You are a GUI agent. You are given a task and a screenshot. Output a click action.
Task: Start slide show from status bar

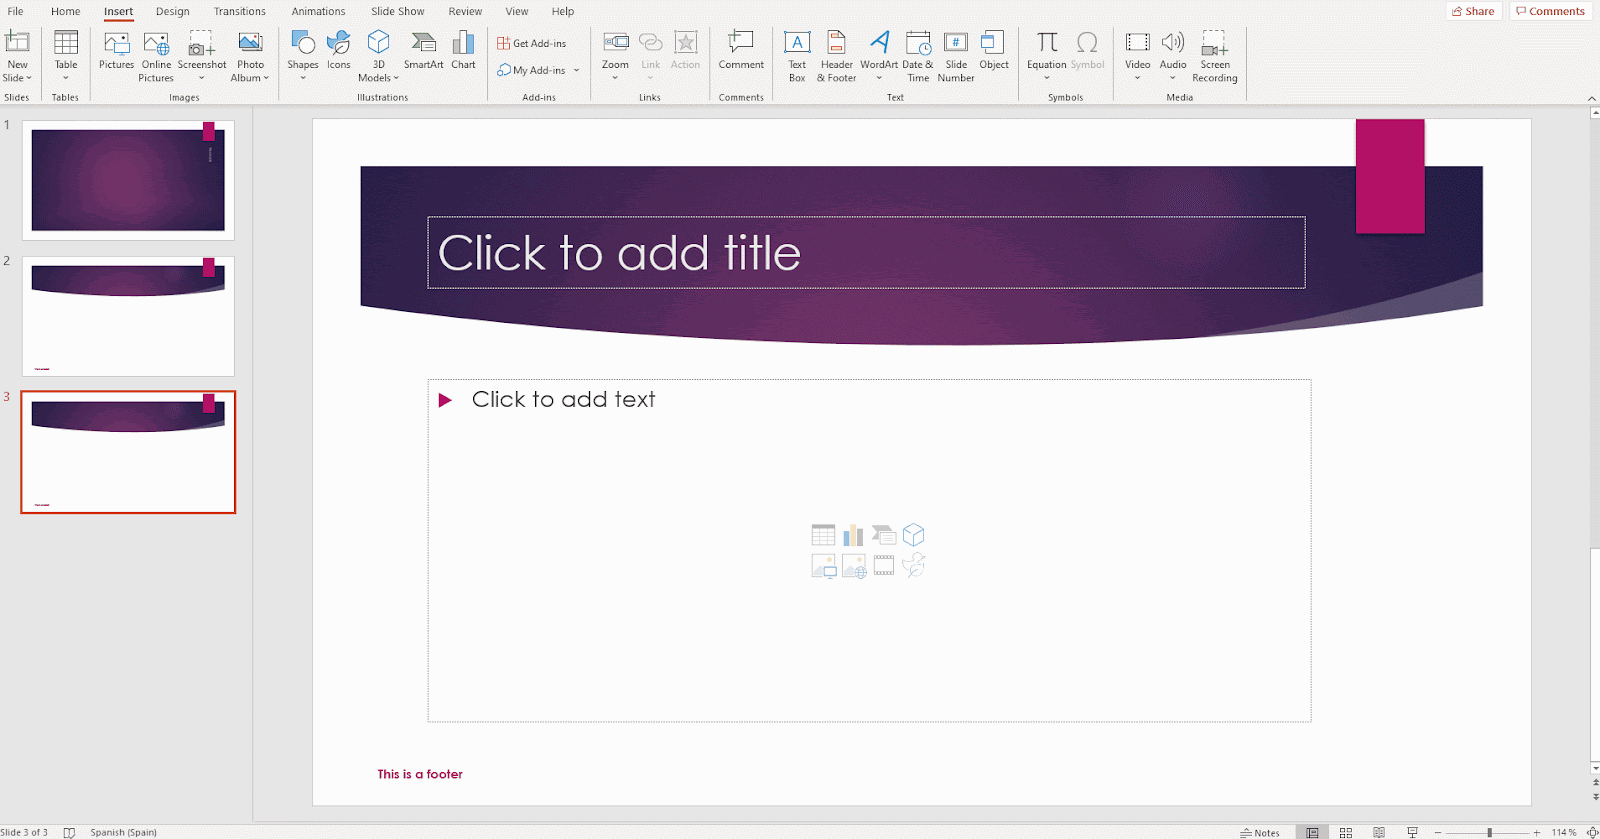(1412, 832)
